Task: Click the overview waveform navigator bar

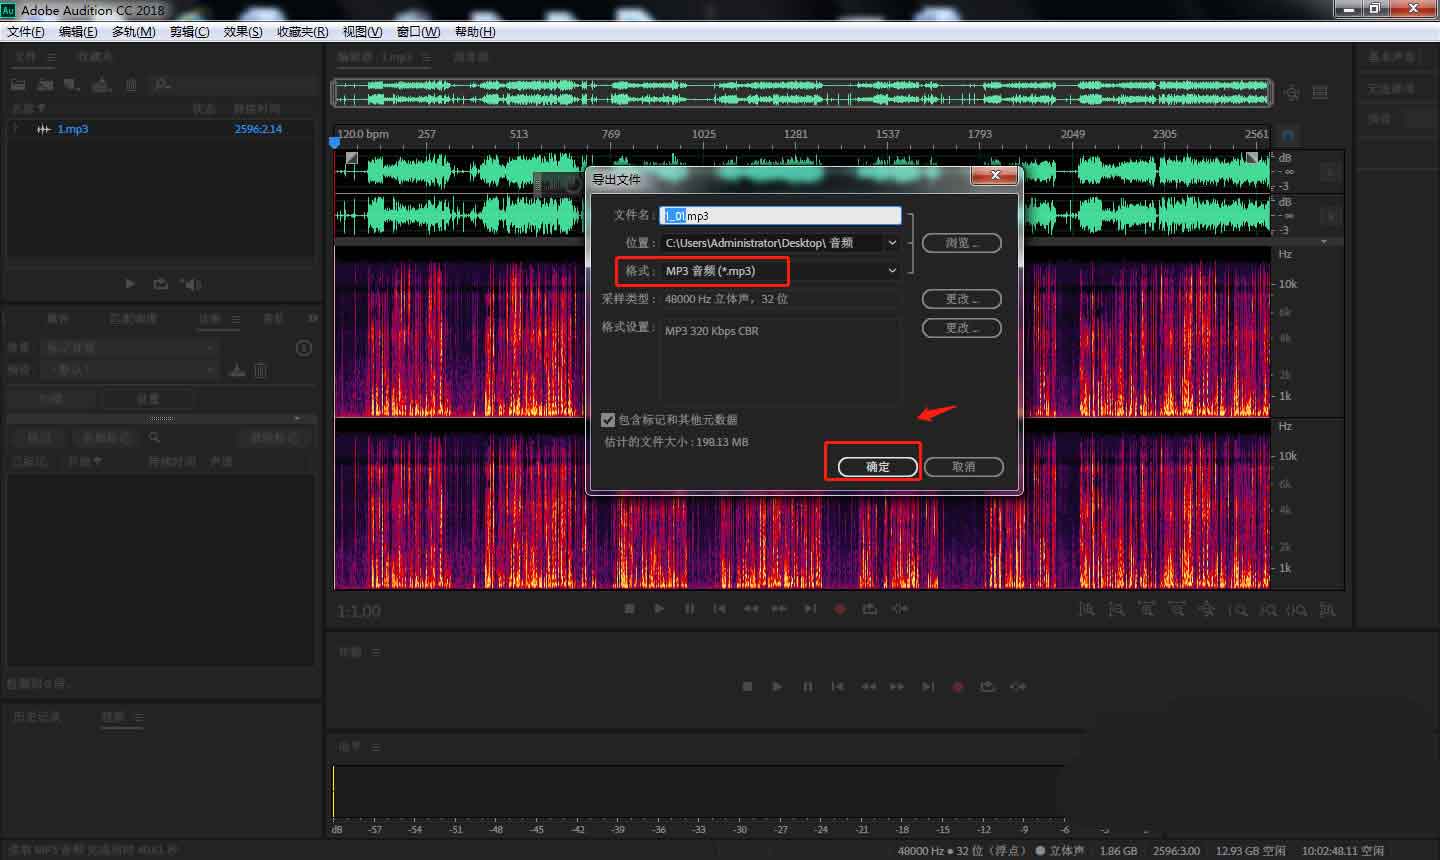Action: (x=800, y=93)
